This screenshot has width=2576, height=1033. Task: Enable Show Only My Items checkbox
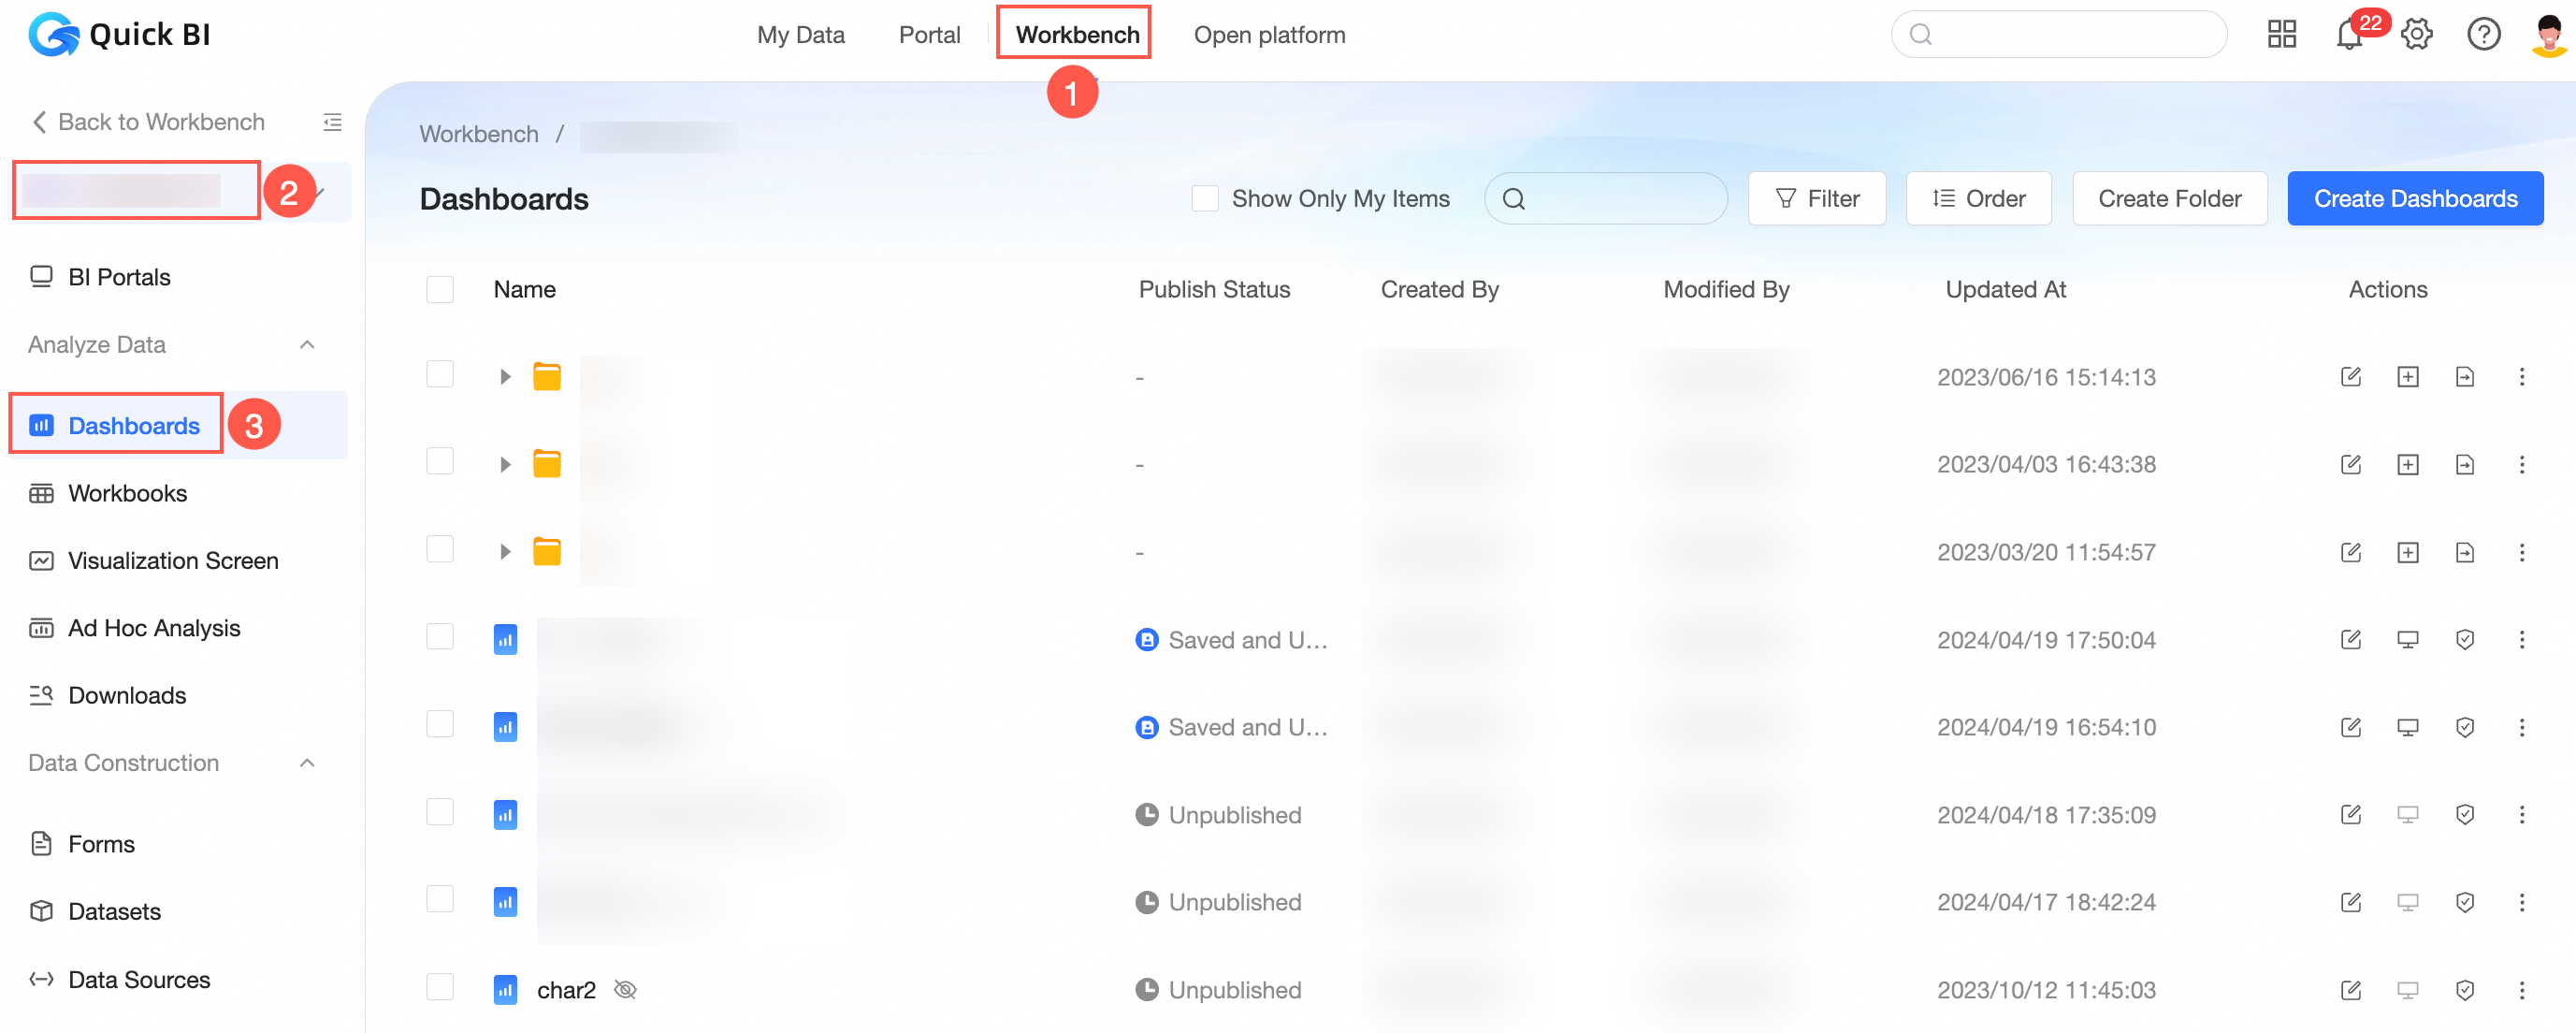coord(1205,199)
